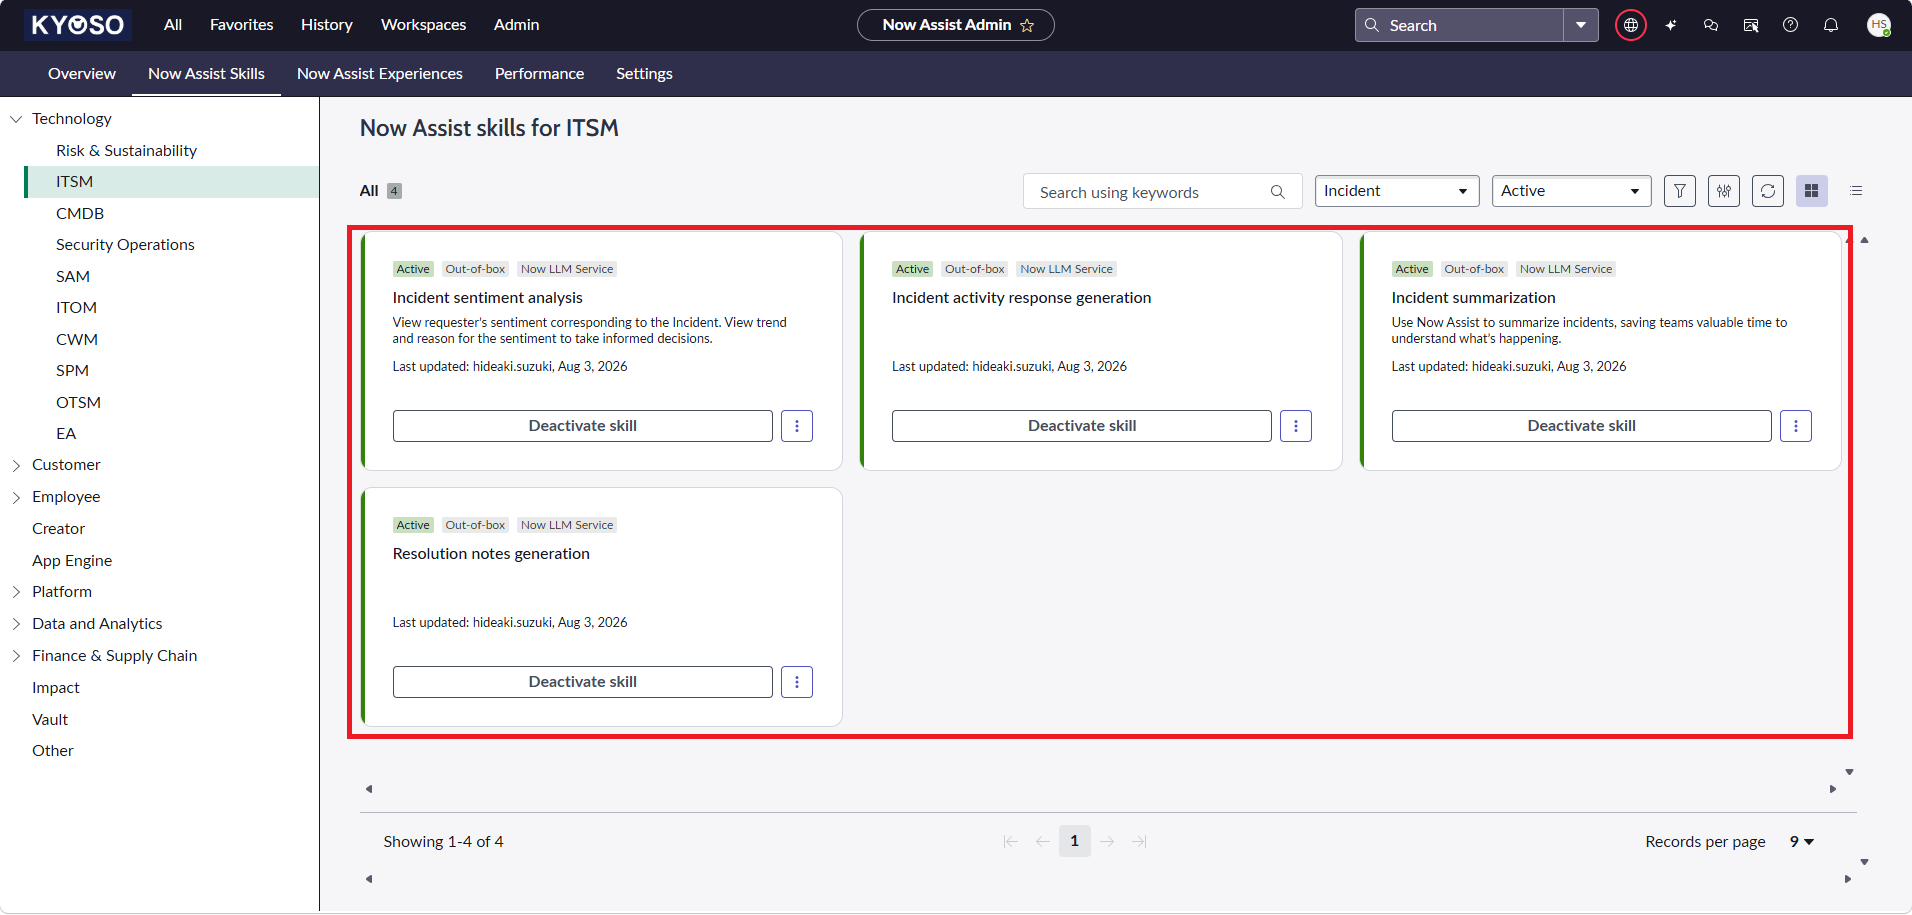Select SAM in the sidebar
The width and height of the screenshot is (1912, 915).
[x=73, y=277]
